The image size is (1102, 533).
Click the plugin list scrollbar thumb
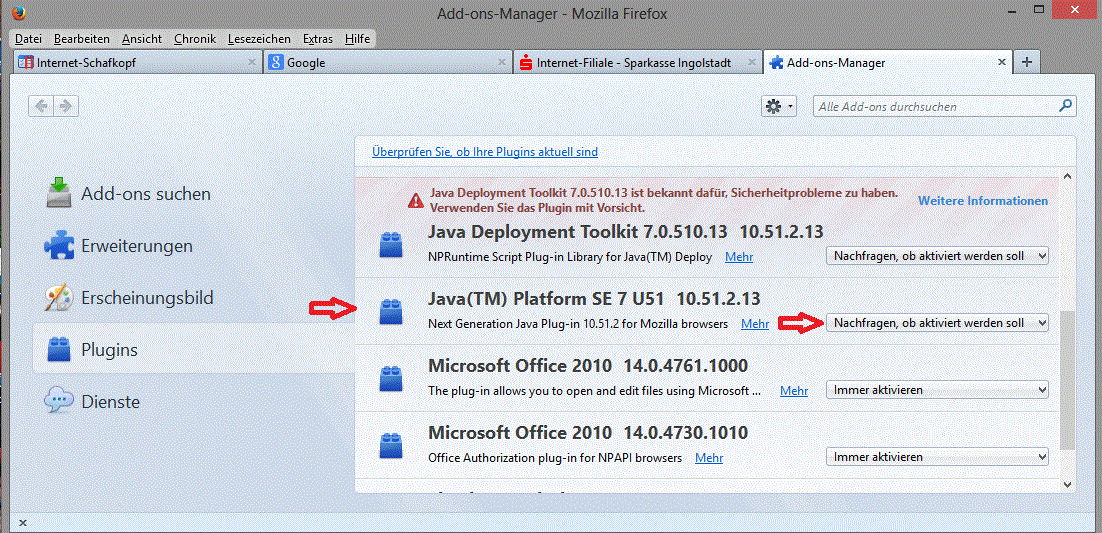click(1068, 380)
